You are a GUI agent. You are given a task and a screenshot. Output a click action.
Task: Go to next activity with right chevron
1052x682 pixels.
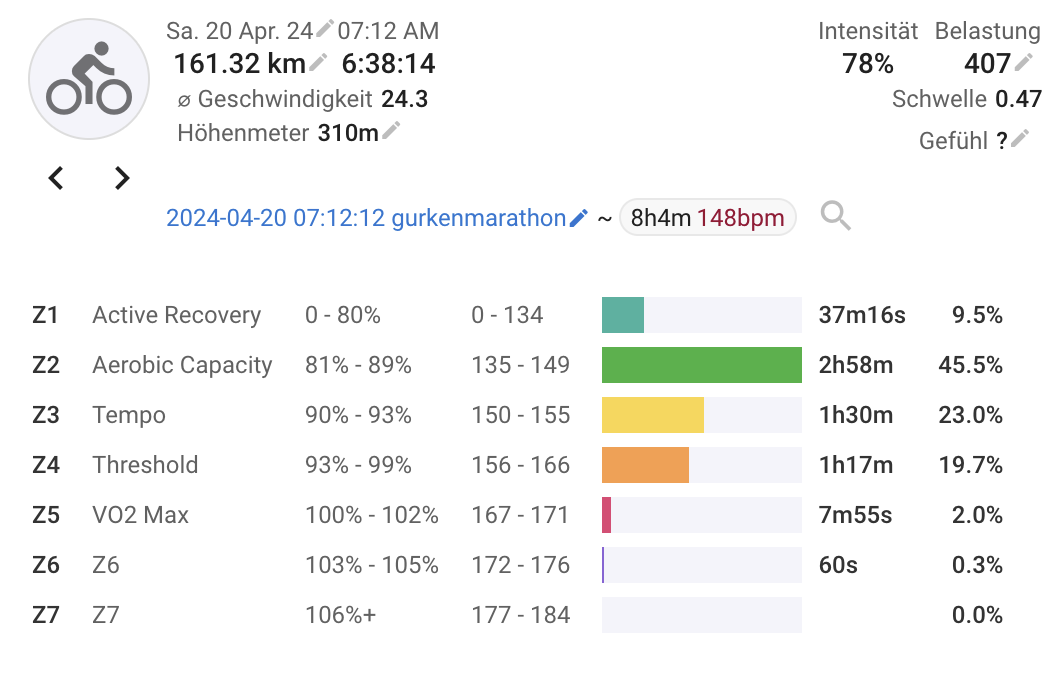[122, 178]
